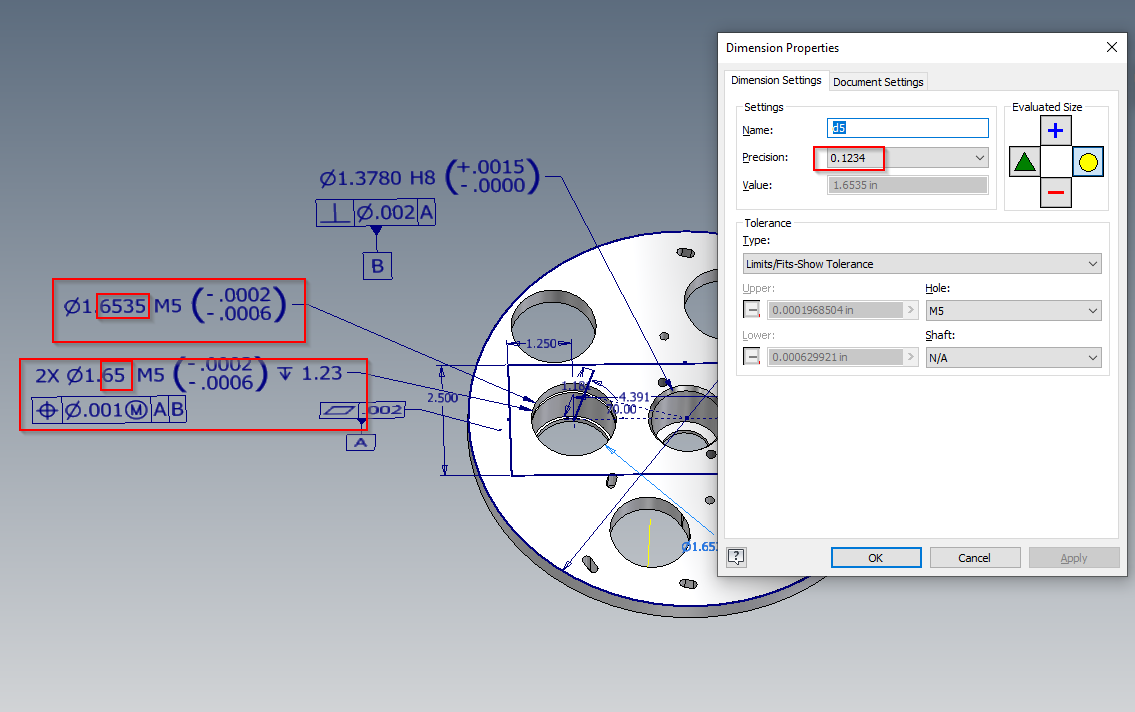The width and height of the screenshot is (1135, 712).
Task: Click the blue plus Evaluated Size icon
Action: [x=1055, y=131]
